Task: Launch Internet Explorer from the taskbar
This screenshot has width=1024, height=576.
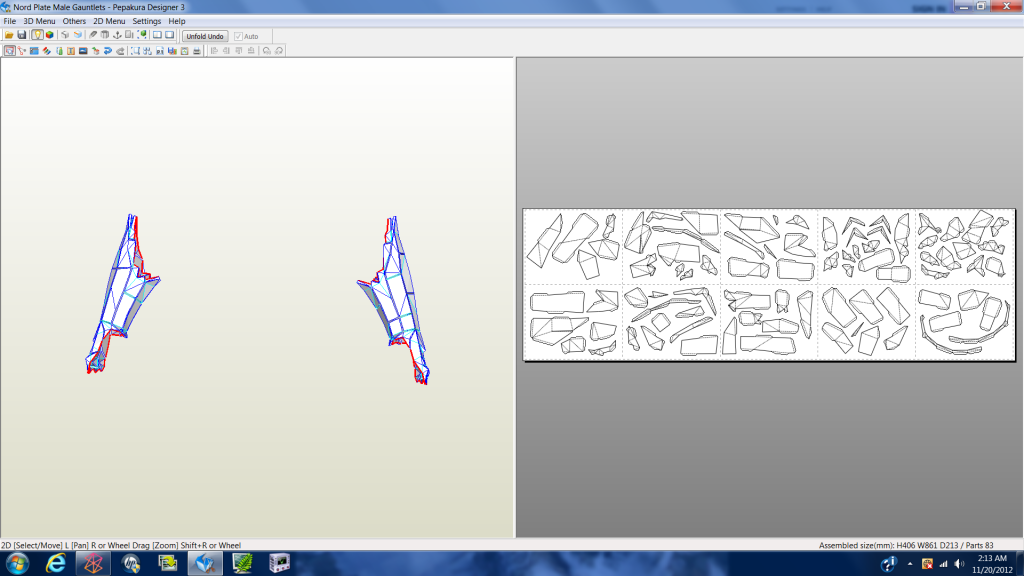Action: 56,563
